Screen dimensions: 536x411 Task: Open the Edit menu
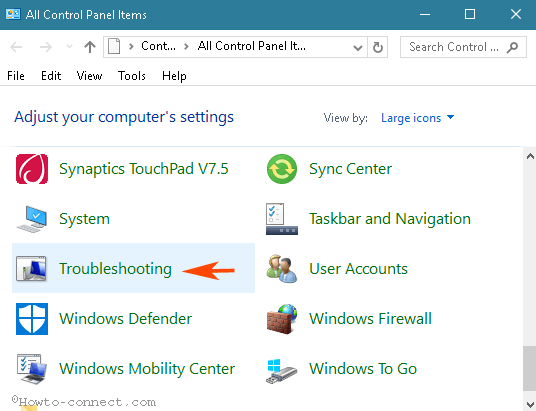point(51,76)
